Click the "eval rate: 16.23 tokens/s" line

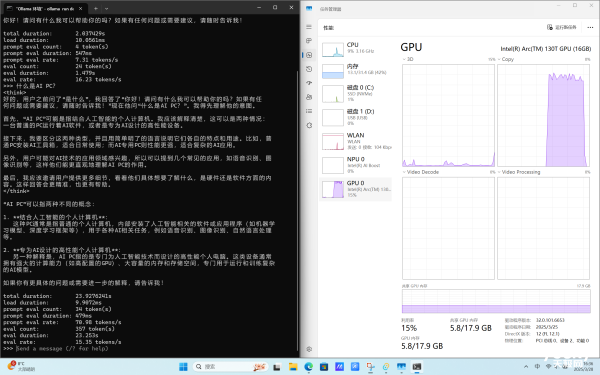[x=62, y=79]
